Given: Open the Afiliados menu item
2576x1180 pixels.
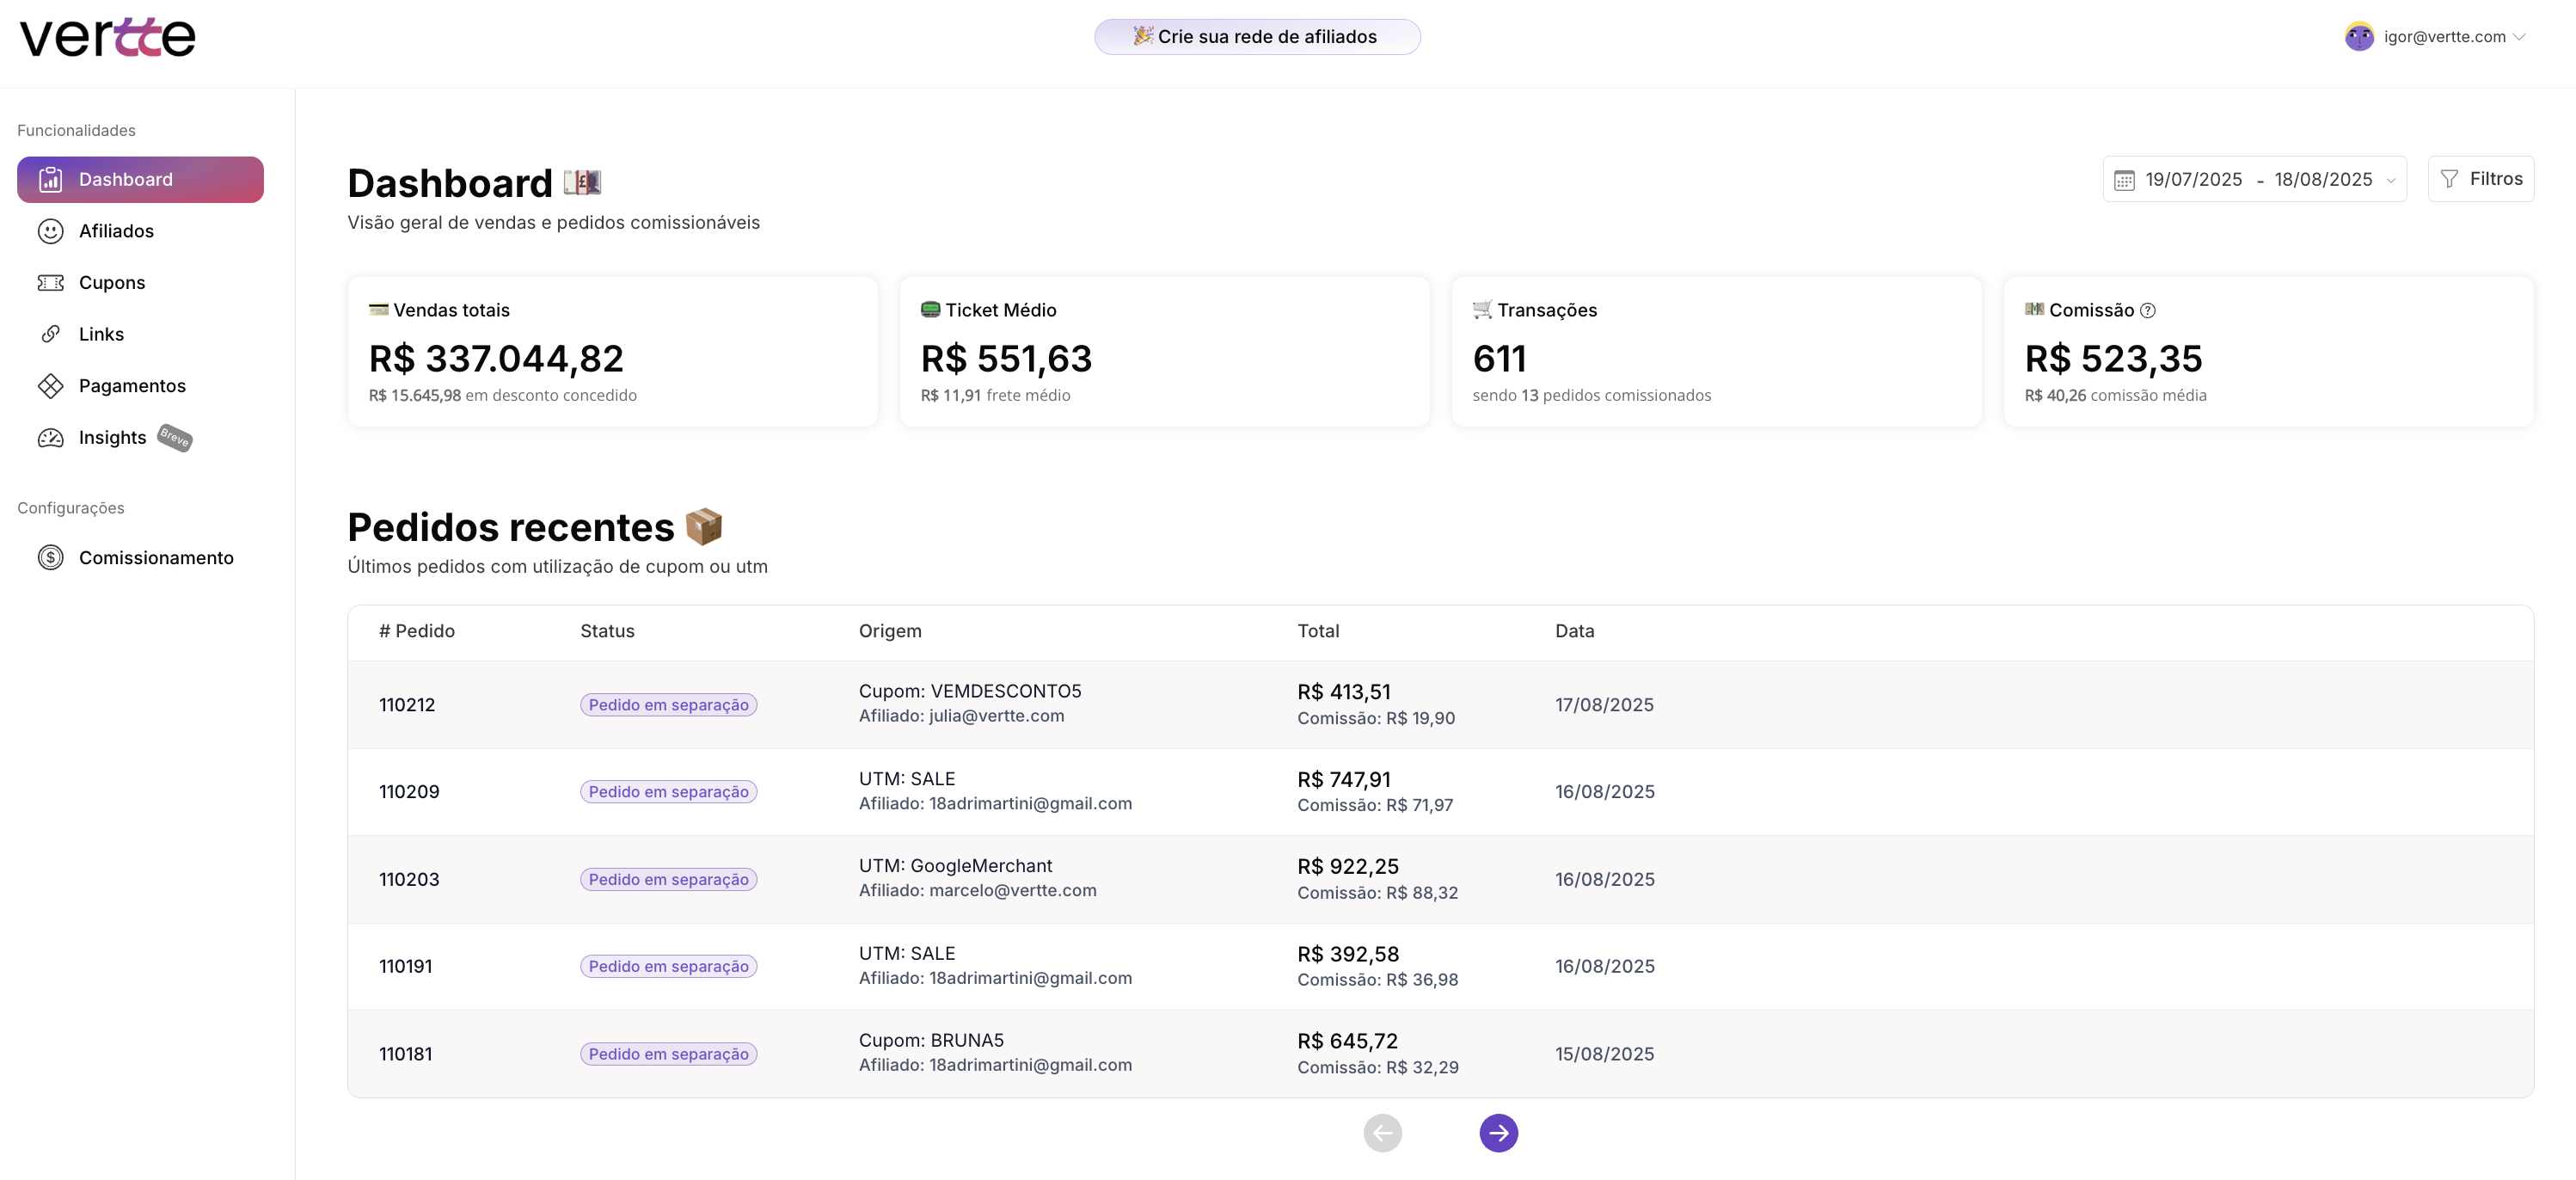Looking at the screenshot, I should tap(116, 231).
